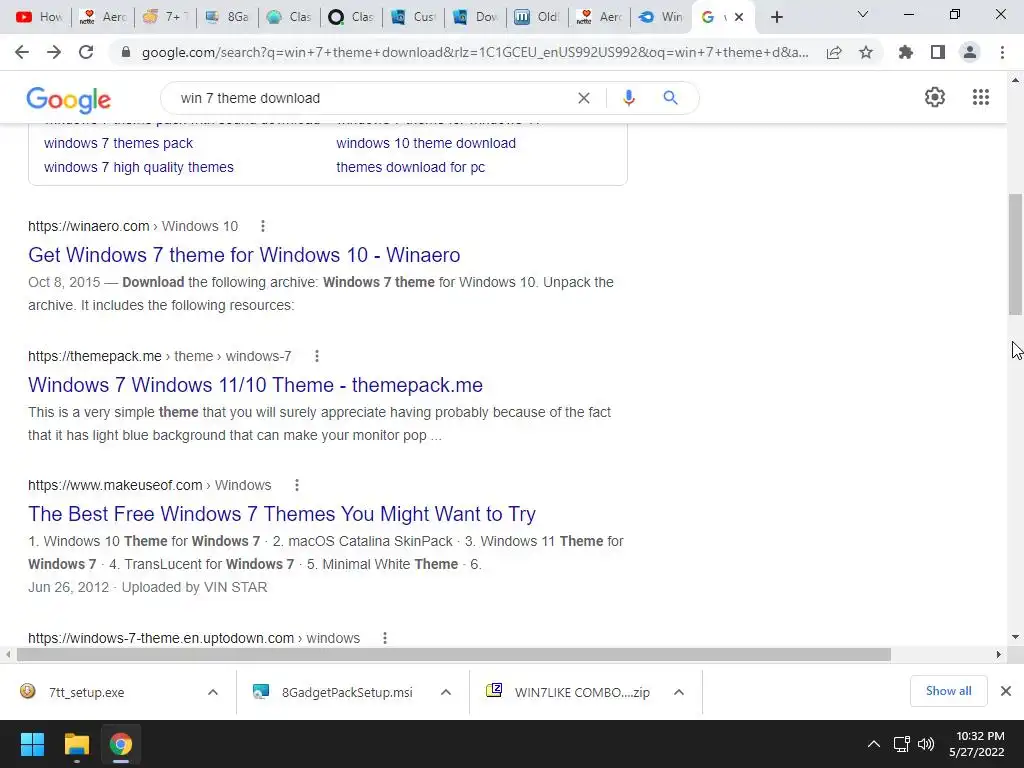The height and width of the screenshot is (768, 1024).
Task: Open Windows Start menu
Action: coord(32,744)
